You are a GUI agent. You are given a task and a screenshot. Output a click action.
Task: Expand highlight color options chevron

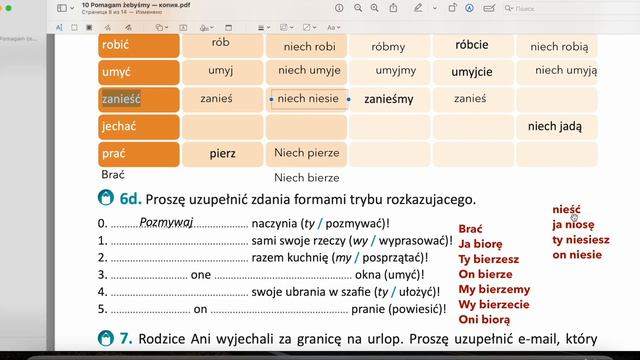pyautogui.click(x=435, y=8)
